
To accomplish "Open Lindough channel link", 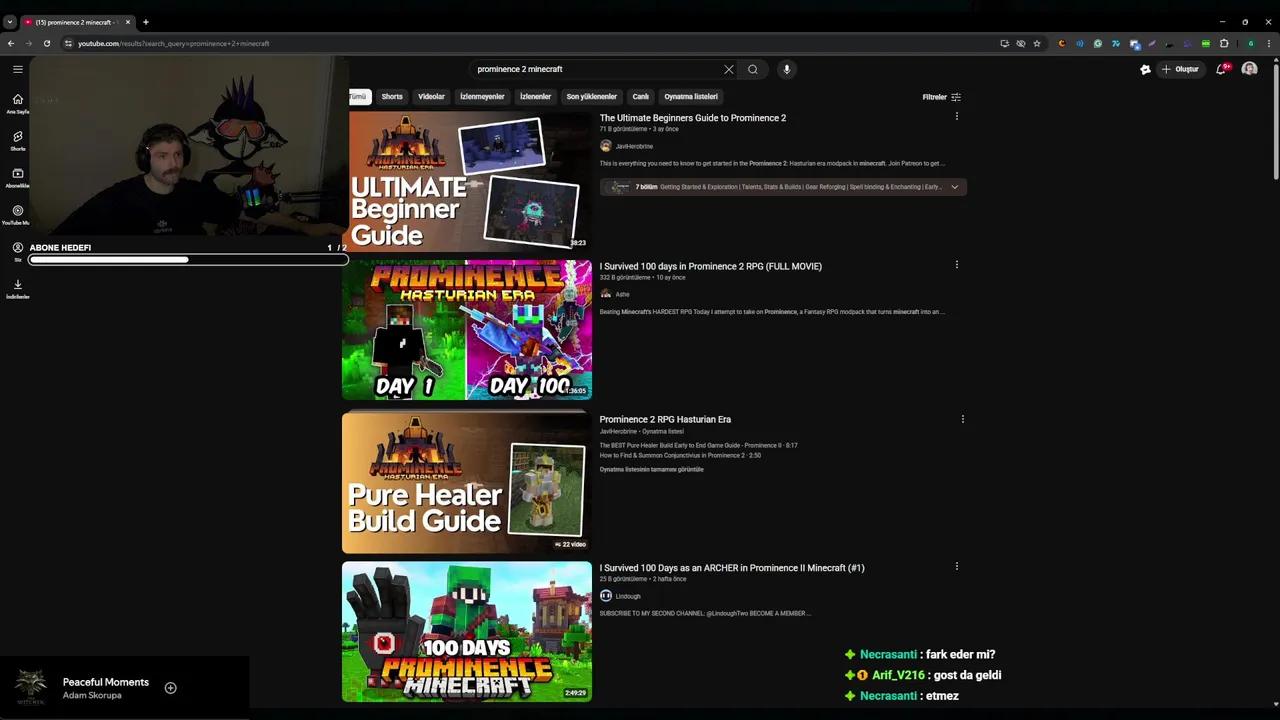I will click(x=628, y=596).
